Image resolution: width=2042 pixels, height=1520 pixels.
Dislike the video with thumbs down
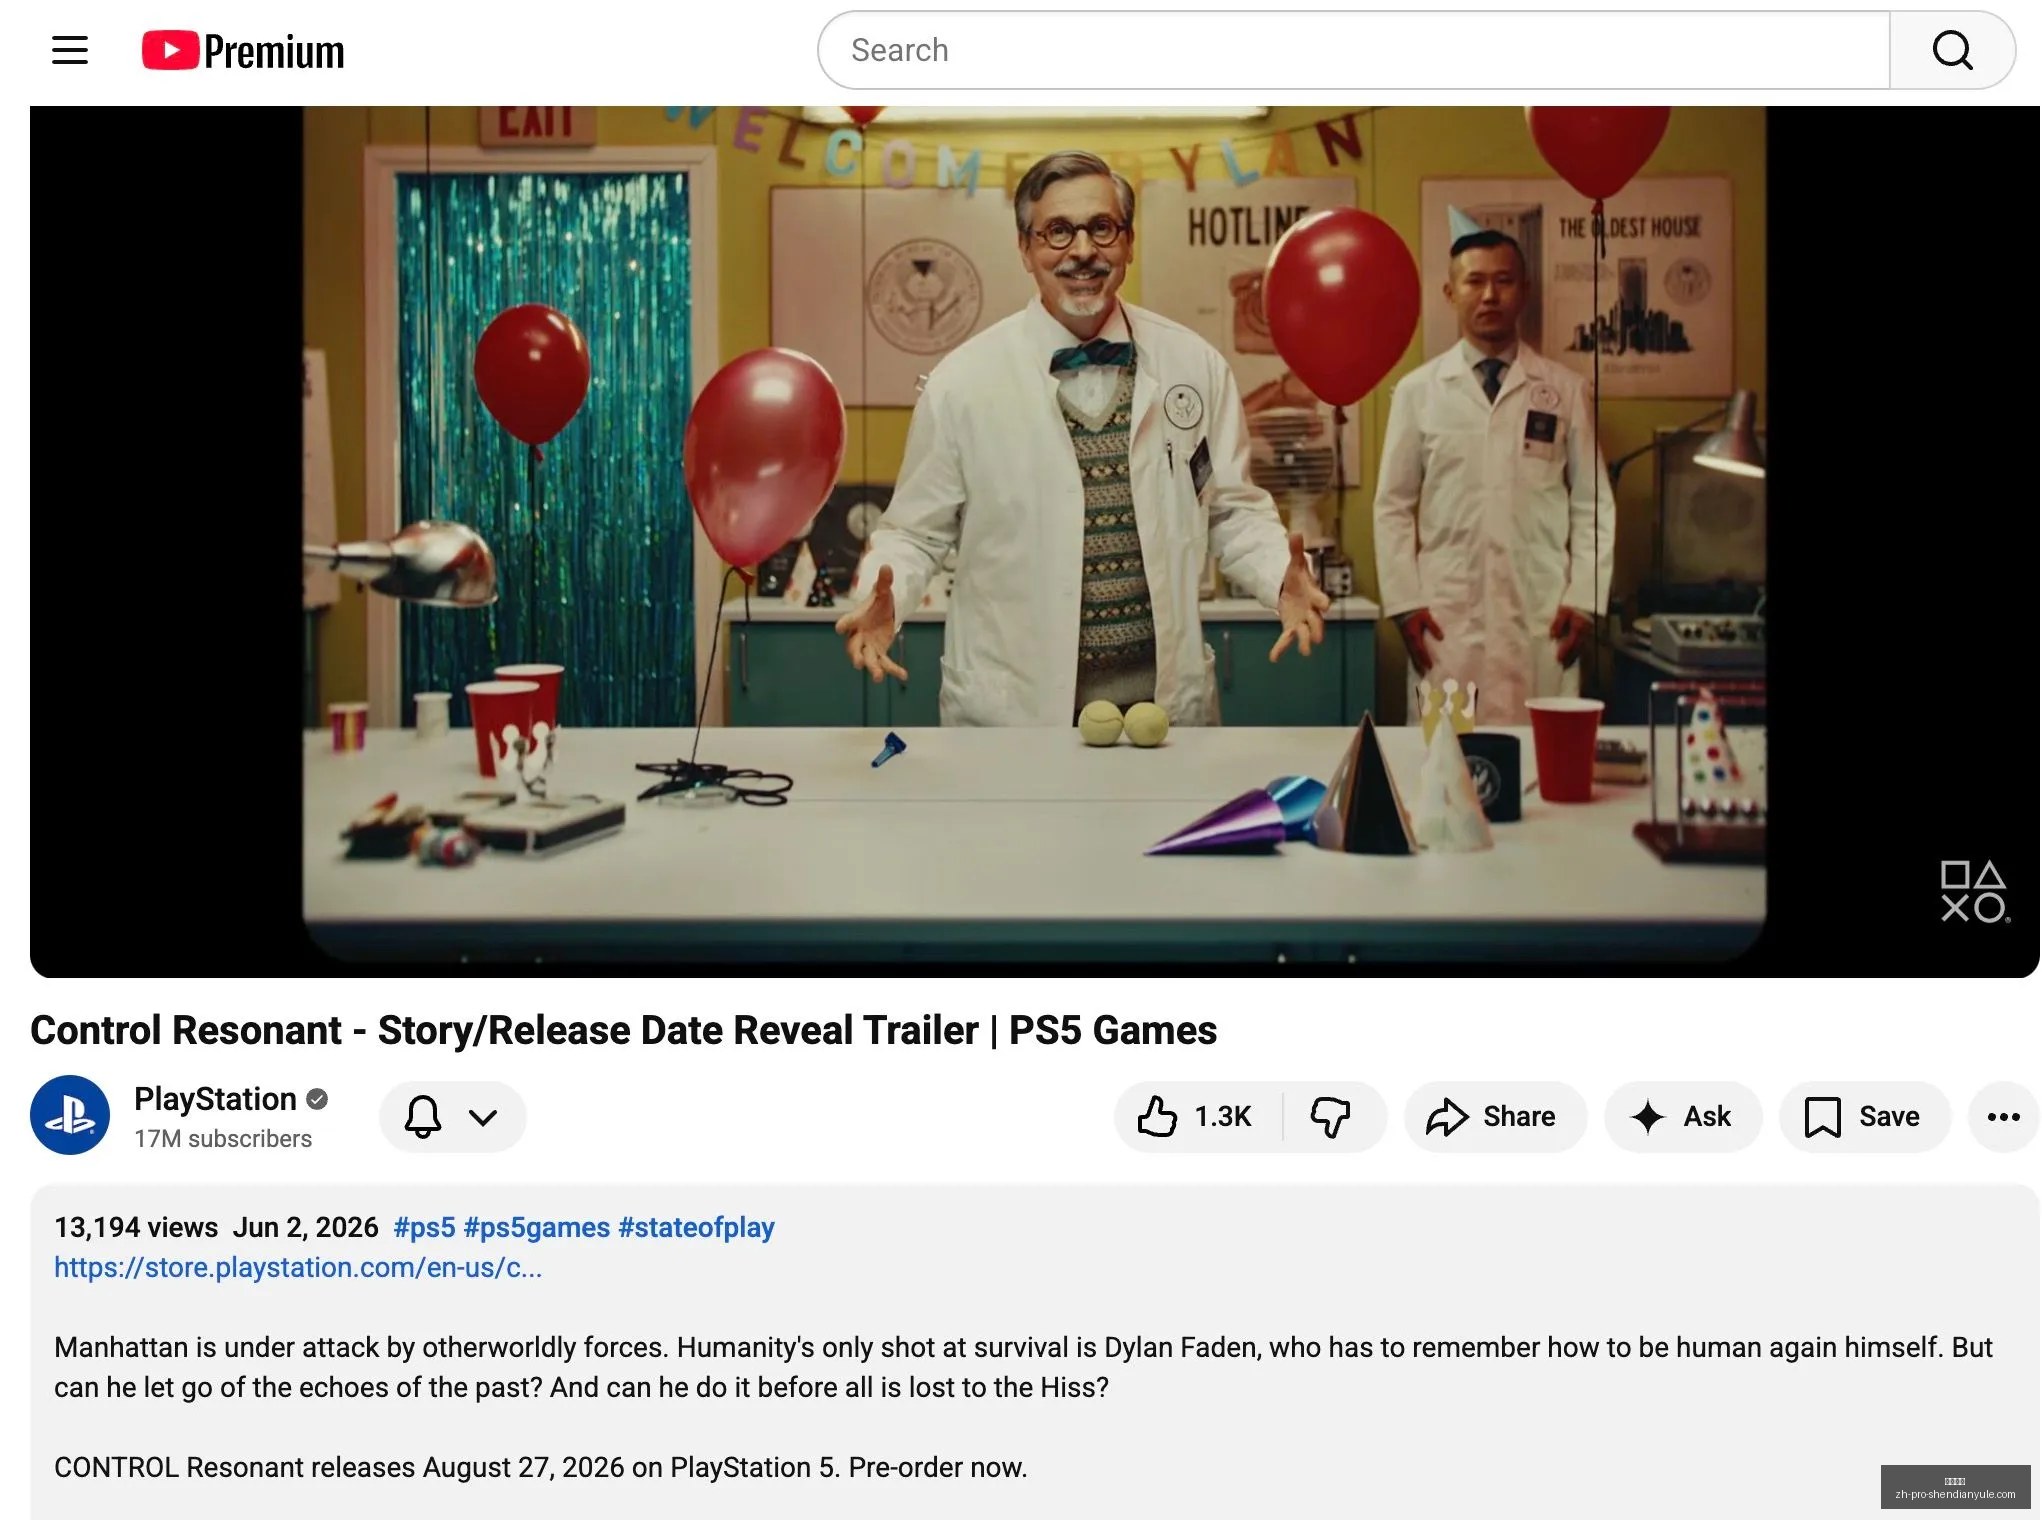tap(1331, 1117)
